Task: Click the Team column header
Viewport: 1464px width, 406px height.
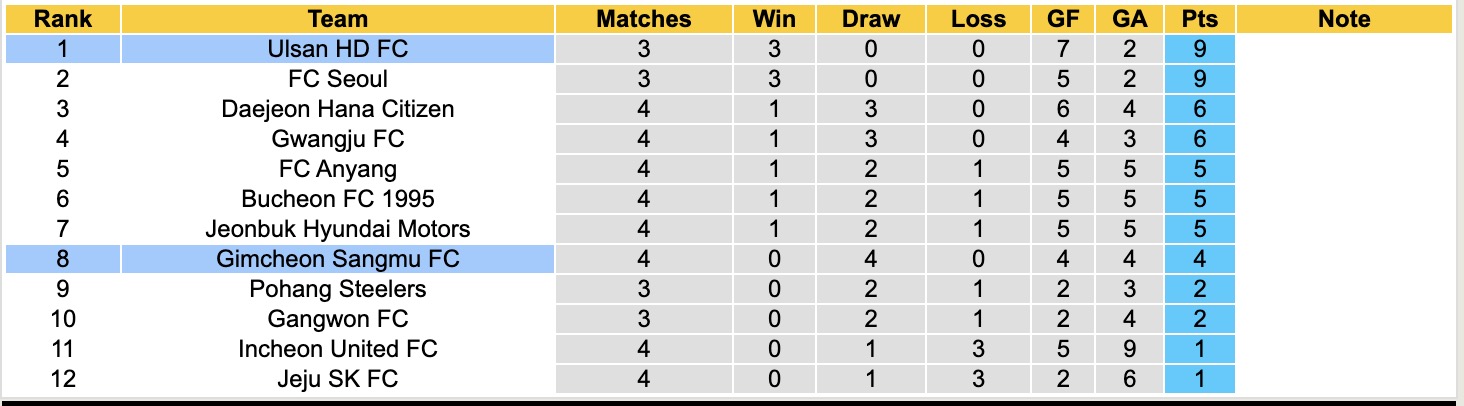Action: coord(338,19)
